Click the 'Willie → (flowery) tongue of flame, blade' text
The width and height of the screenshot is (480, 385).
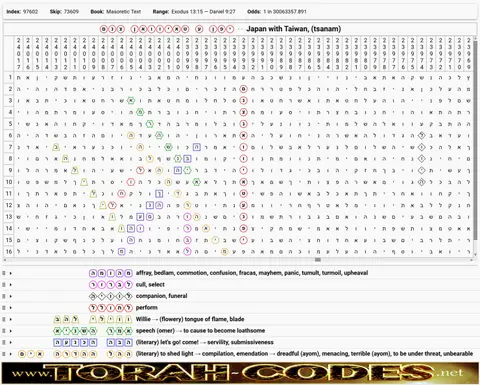click(x=190, y=319)
